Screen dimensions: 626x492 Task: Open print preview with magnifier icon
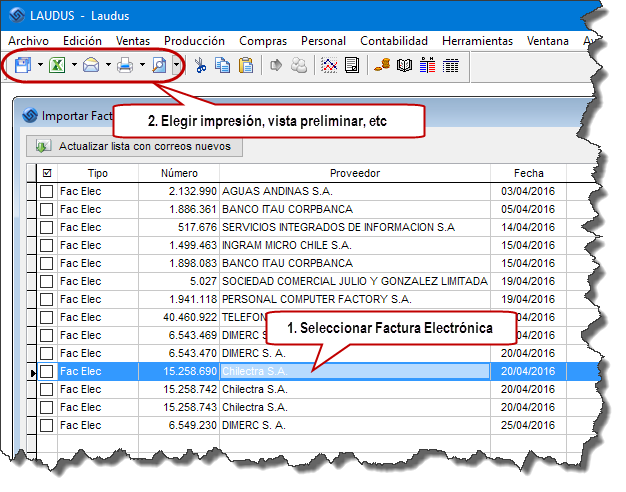click(159, 65)
